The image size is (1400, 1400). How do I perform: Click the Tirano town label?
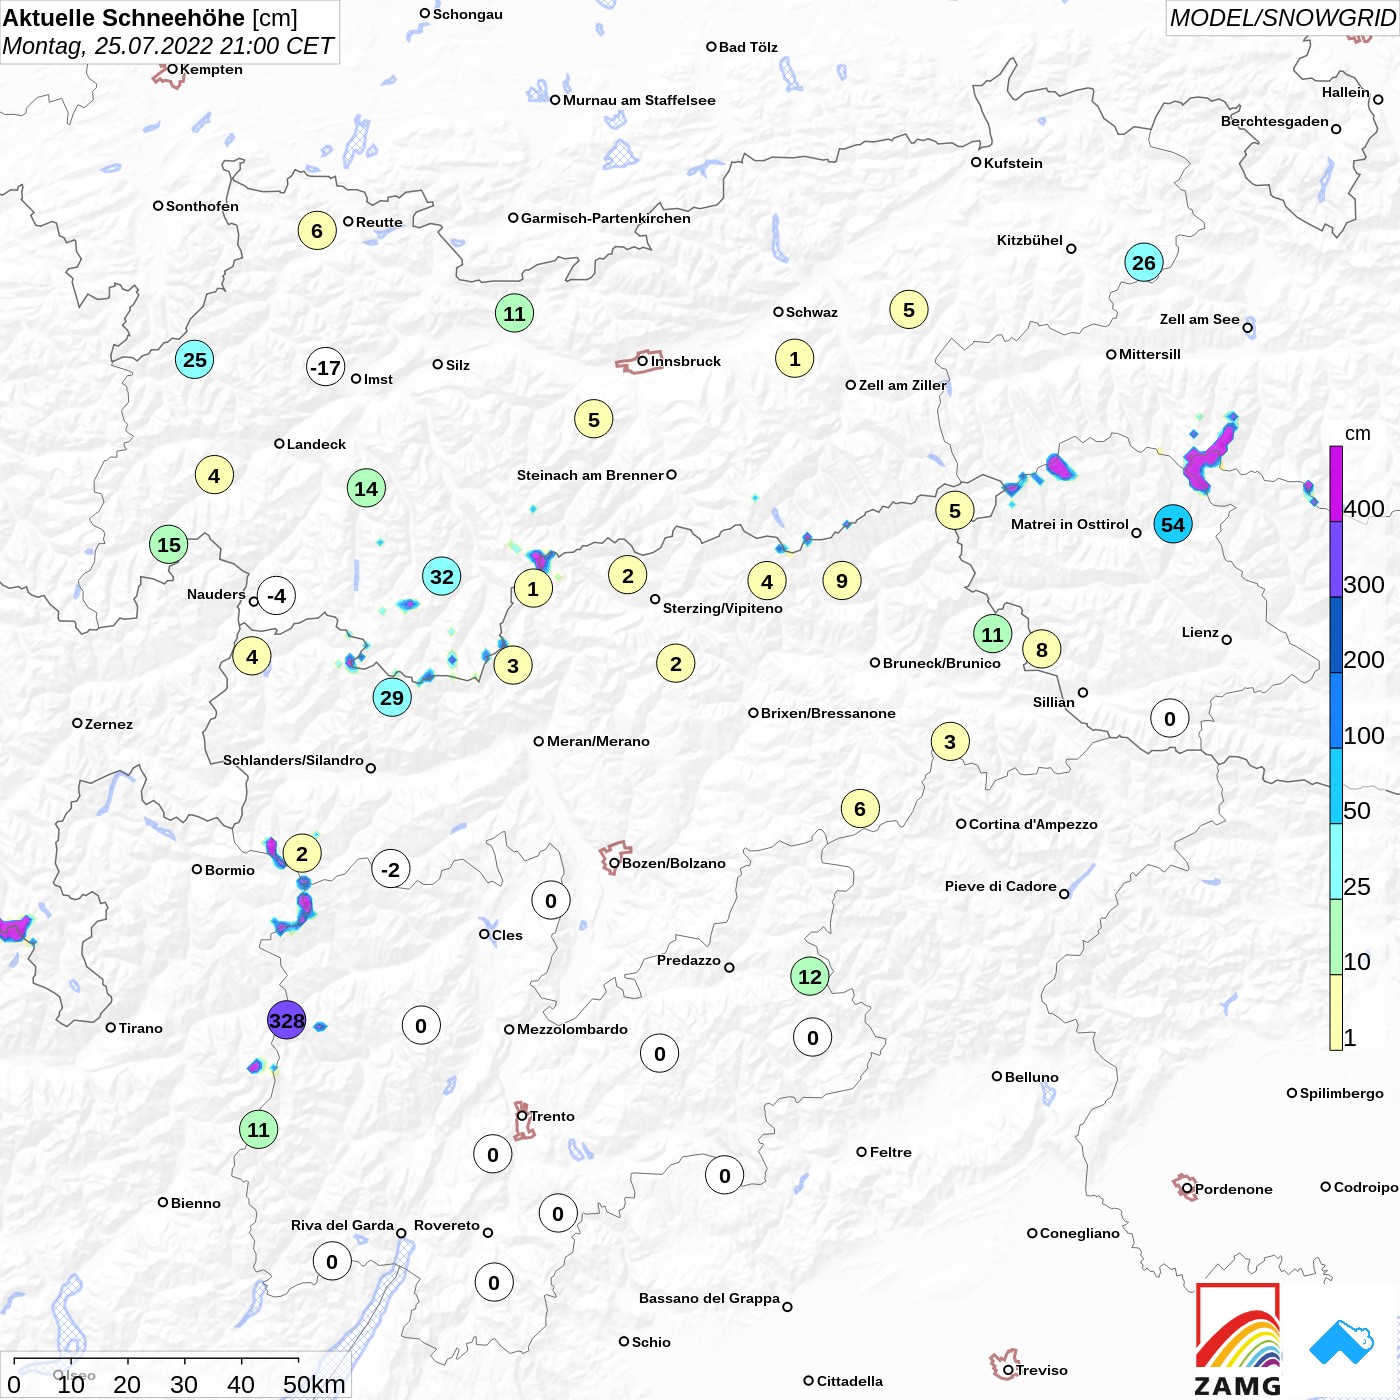(x=140, y=1028)
